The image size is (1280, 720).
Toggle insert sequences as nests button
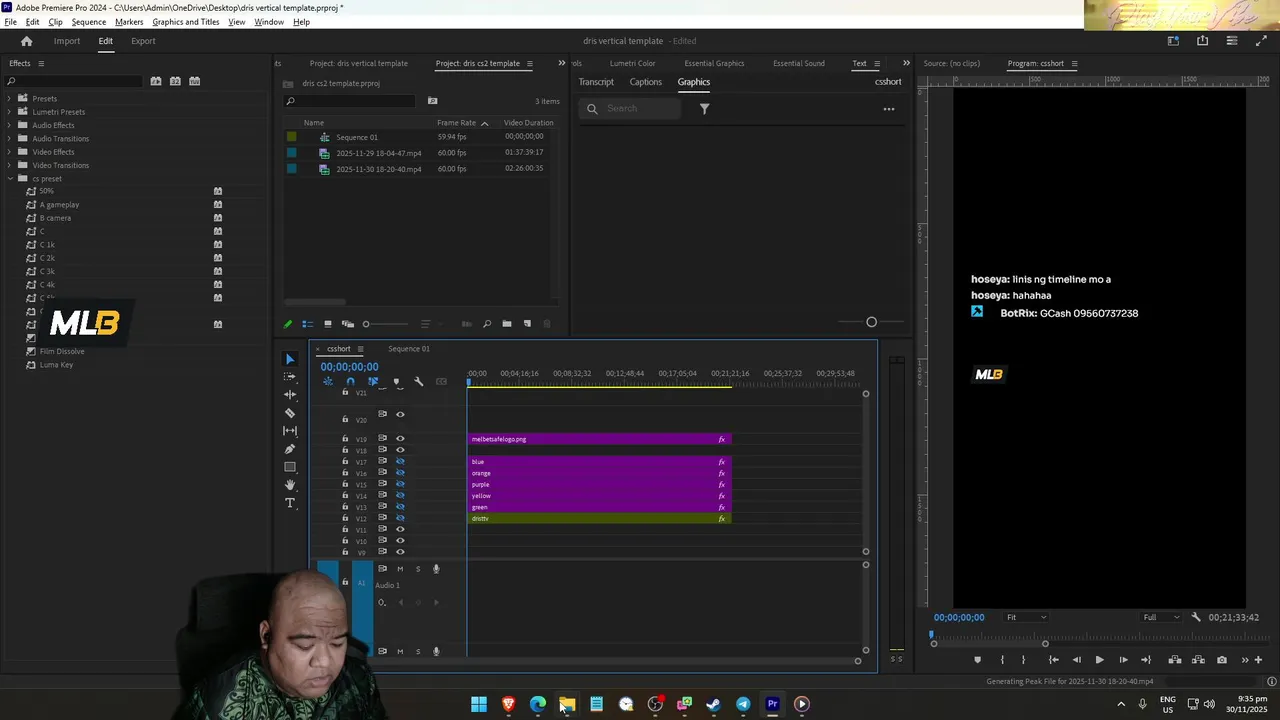click(327, 381)
